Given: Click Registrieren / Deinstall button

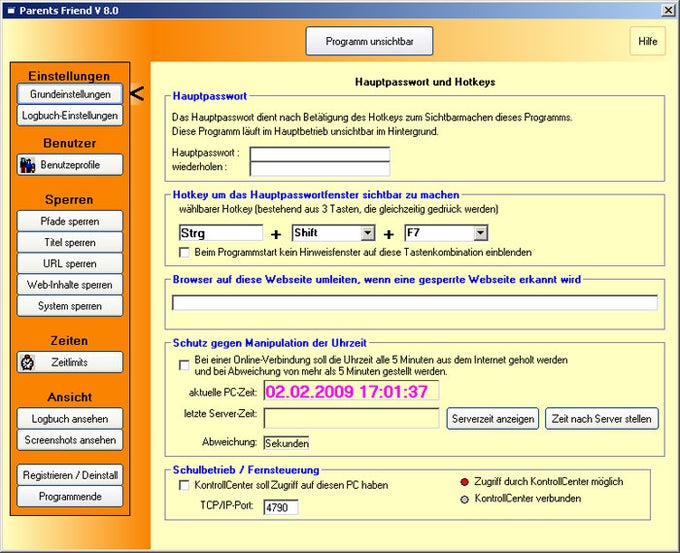Looking at the screenshot, I should click(70, 475).
